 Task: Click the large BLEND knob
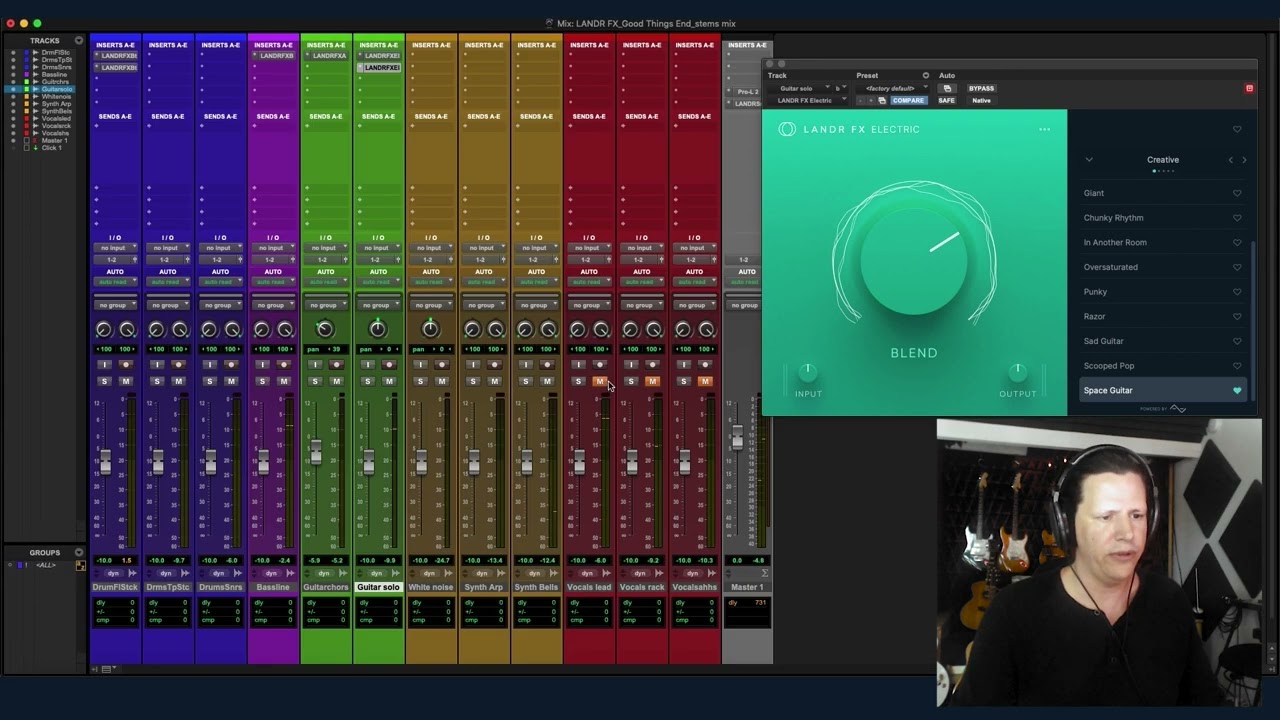click(914, 260)
